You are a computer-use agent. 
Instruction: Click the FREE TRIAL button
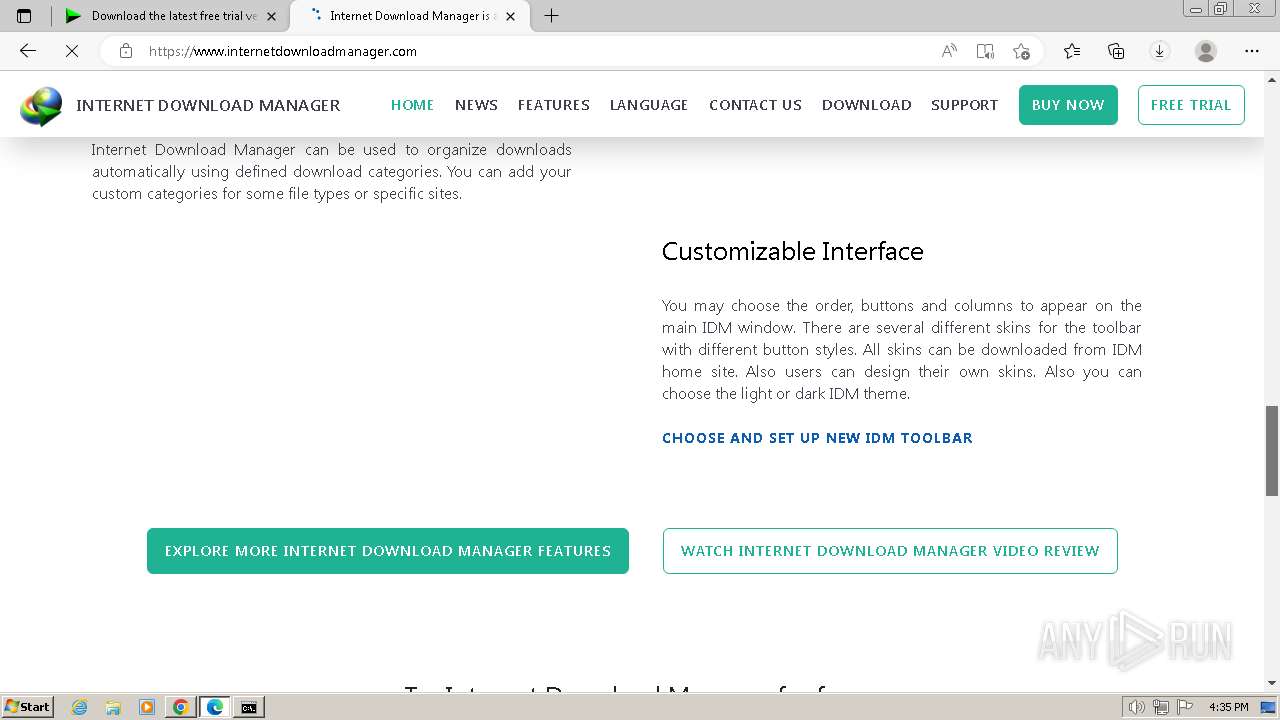(x=1191, y=105)
